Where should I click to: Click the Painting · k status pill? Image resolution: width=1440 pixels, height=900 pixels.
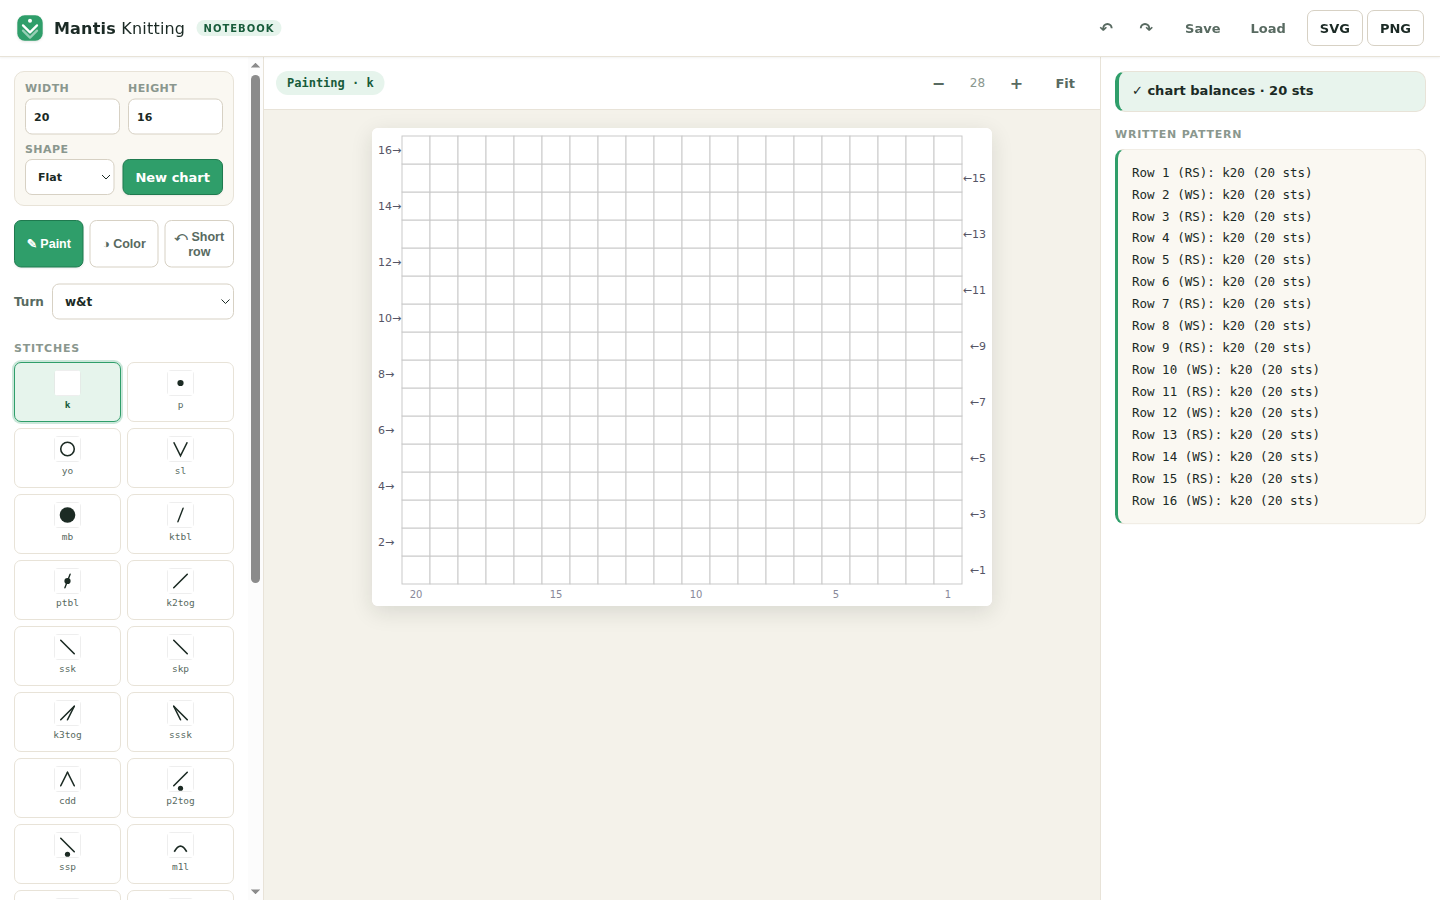tap(330, 83)
